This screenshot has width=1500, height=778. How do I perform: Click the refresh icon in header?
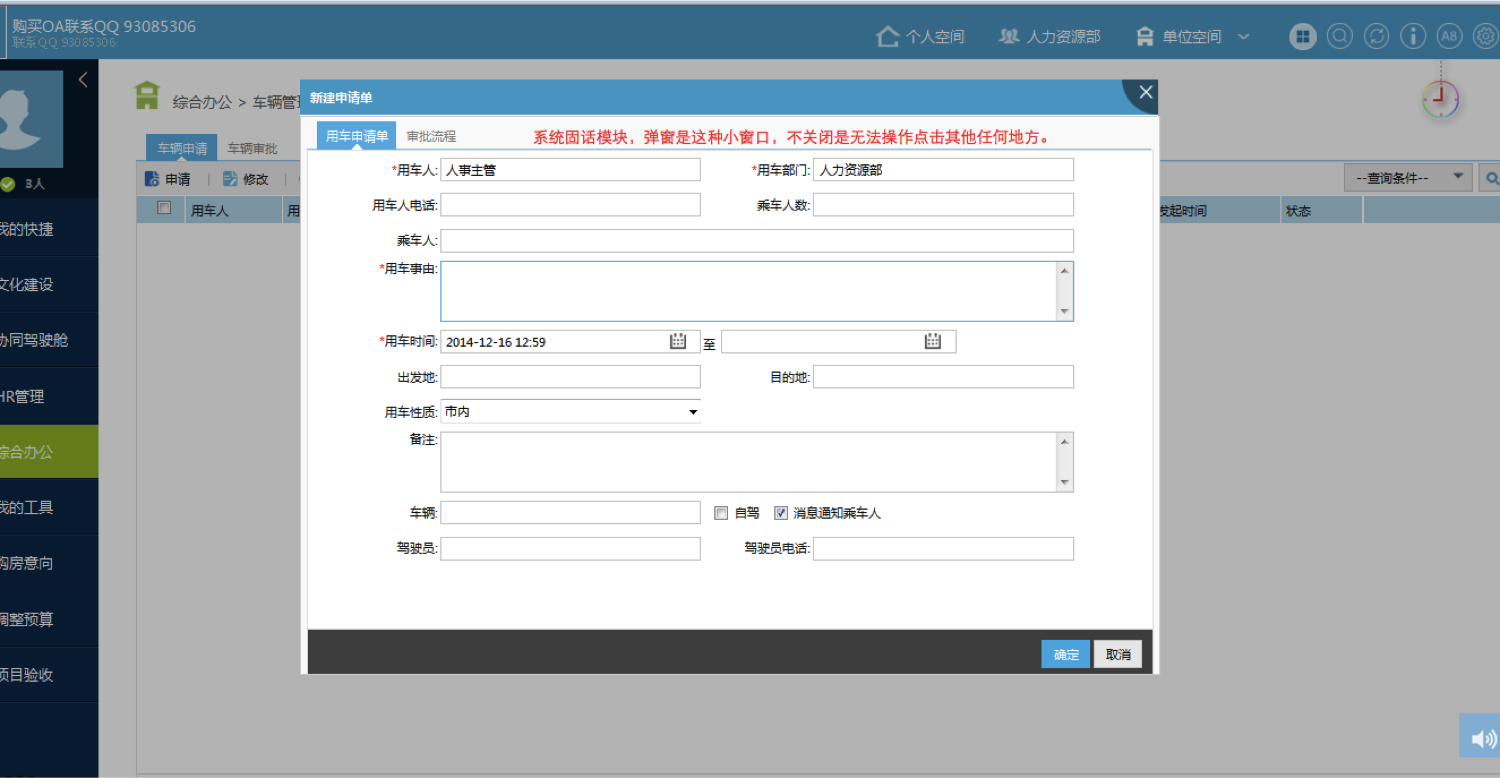1376,37
